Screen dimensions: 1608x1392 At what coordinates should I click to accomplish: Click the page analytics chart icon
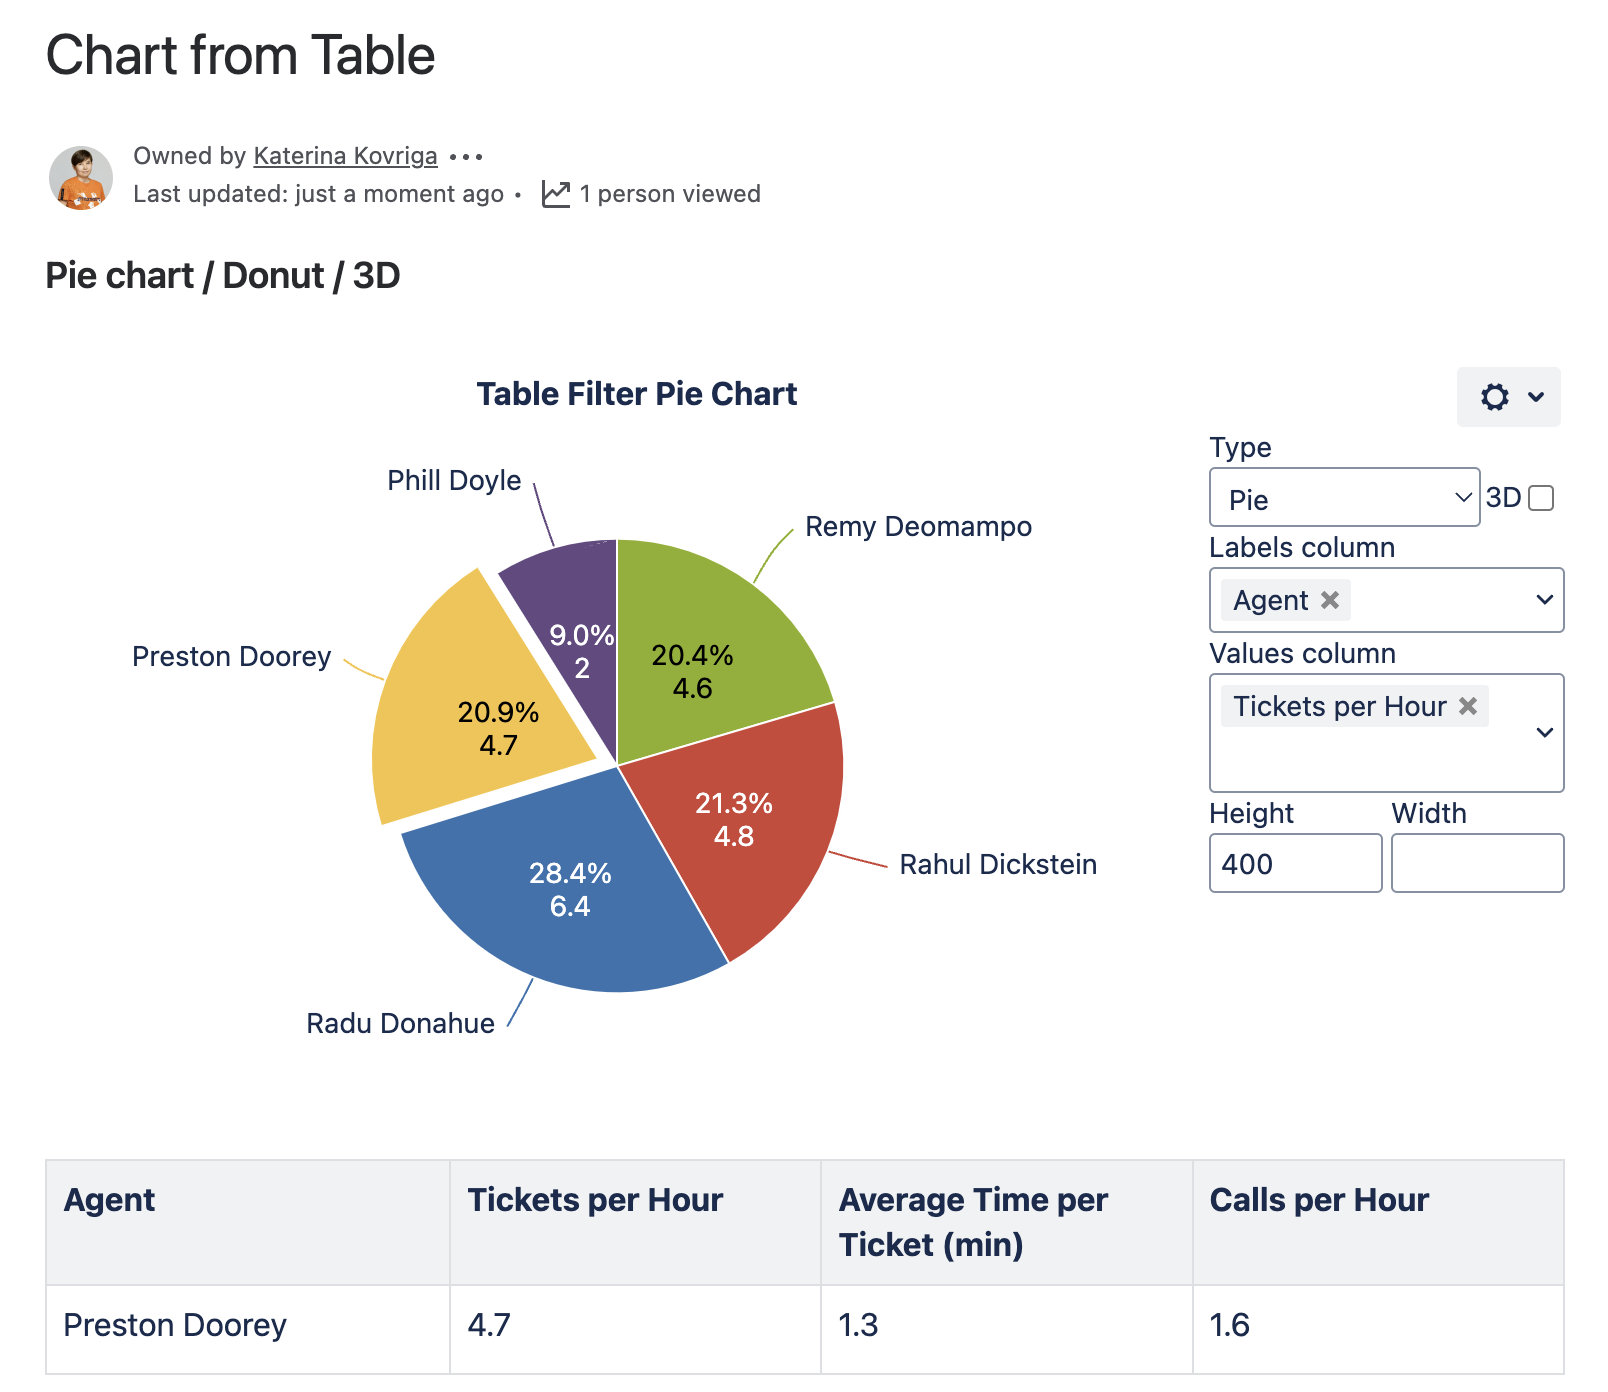coord(556,194)
